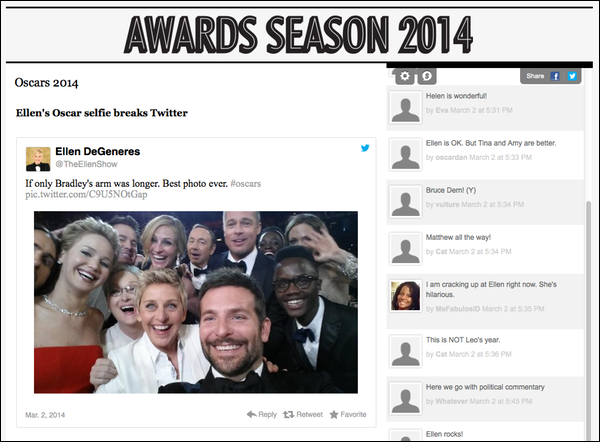Screen dimensions: 600x442
Task: Click 'by MsFabulosID March 2 at 5:35 PM'
Action: pyautogui.click(x=485, y=309)
